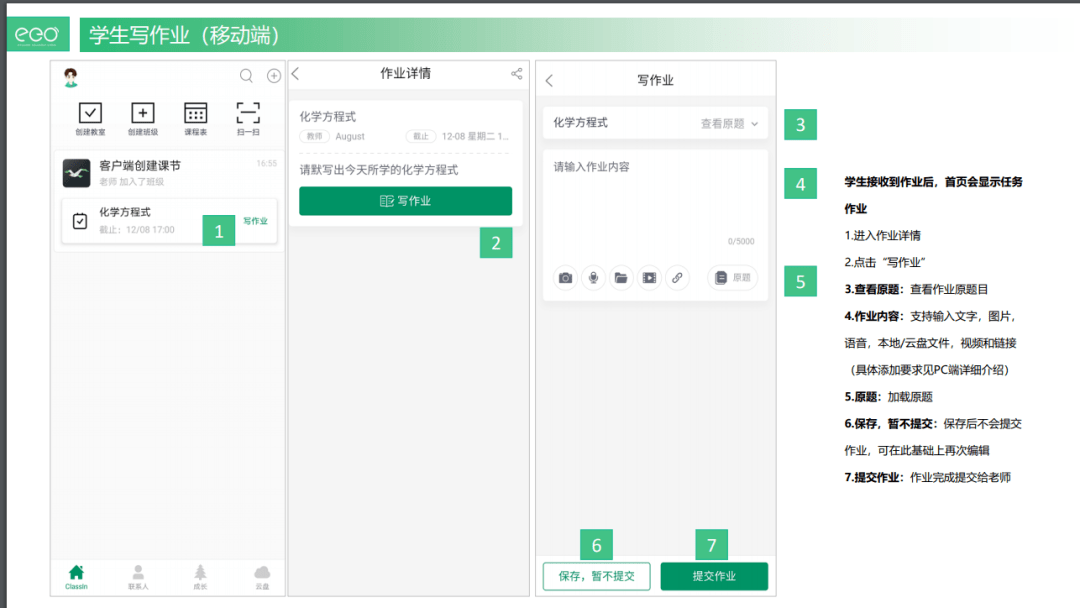Switch to the 成长 growth tab
The width and height of the screenshot is (1080, 608).
pos(200,577)
